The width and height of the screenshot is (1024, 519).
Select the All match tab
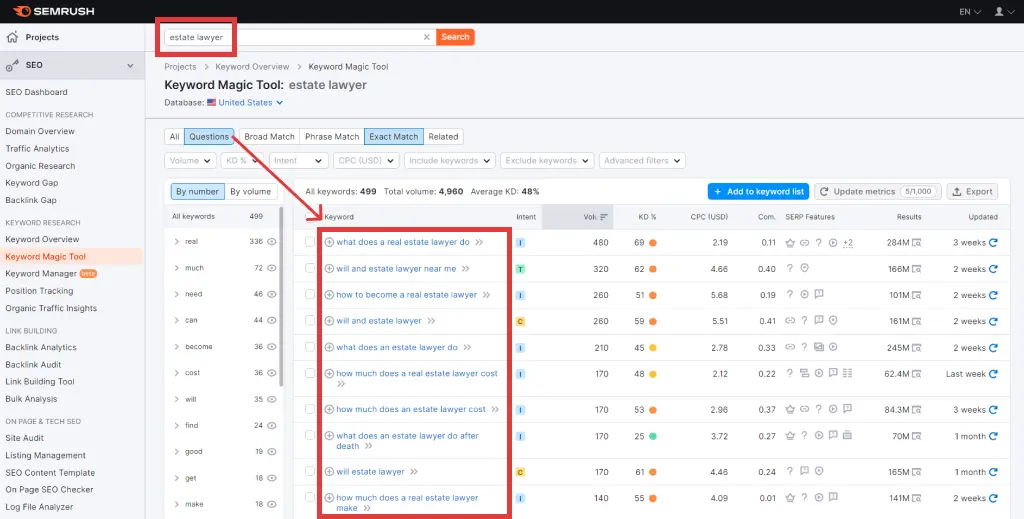[174, 136]
